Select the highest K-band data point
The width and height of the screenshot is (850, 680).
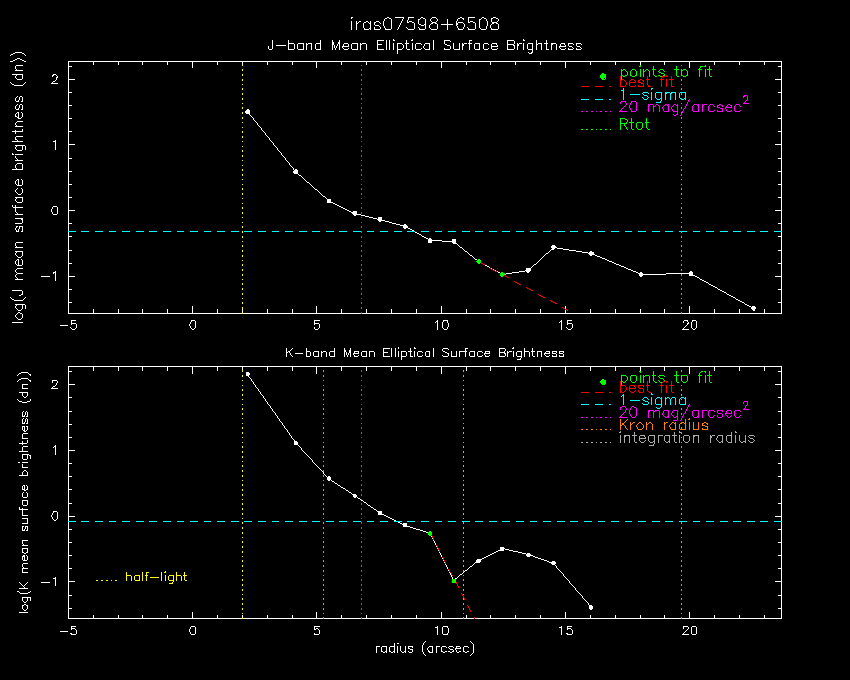(x=247, y=374)
